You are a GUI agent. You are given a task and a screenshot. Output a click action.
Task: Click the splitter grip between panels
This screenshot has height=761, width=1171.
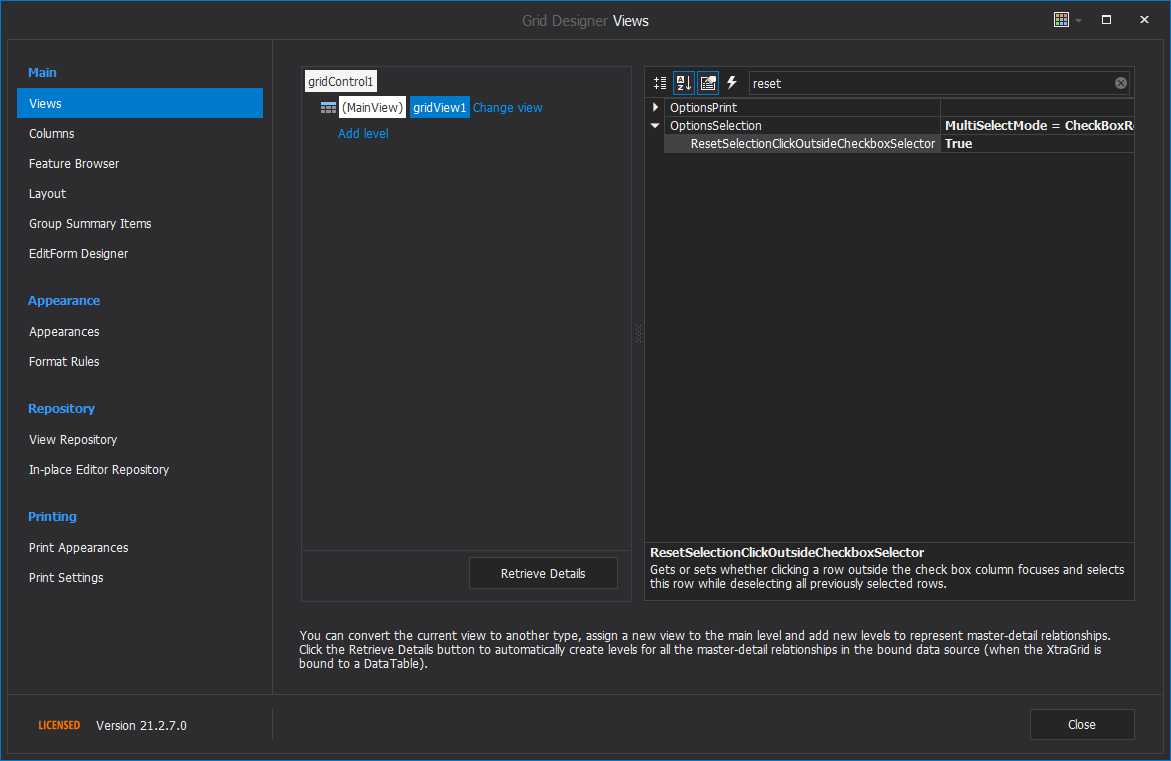click(x=638, y=333)
